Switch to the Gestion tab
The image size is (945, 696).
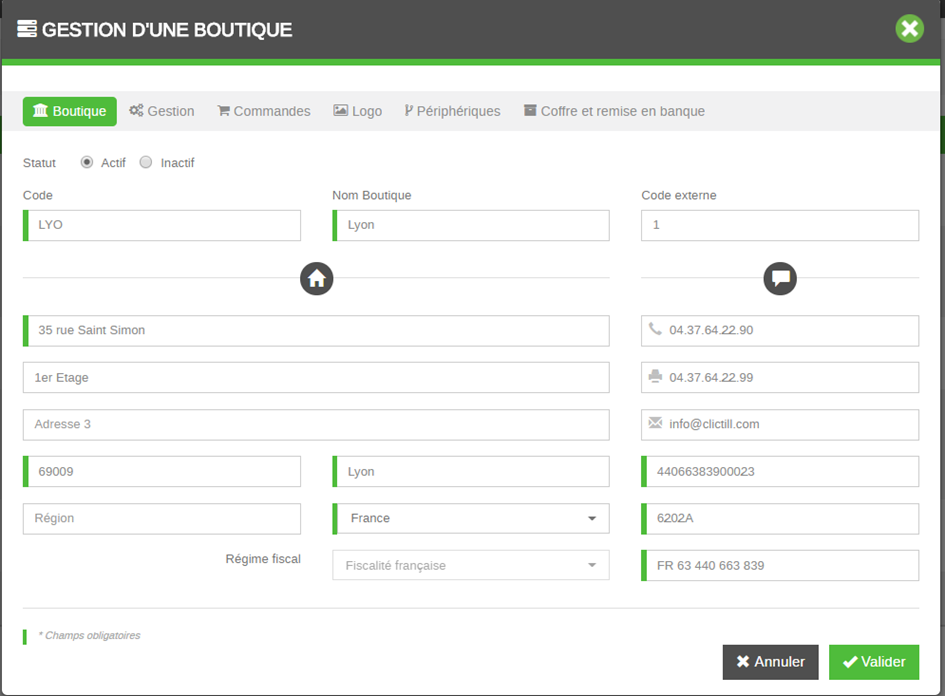(162, 111)
